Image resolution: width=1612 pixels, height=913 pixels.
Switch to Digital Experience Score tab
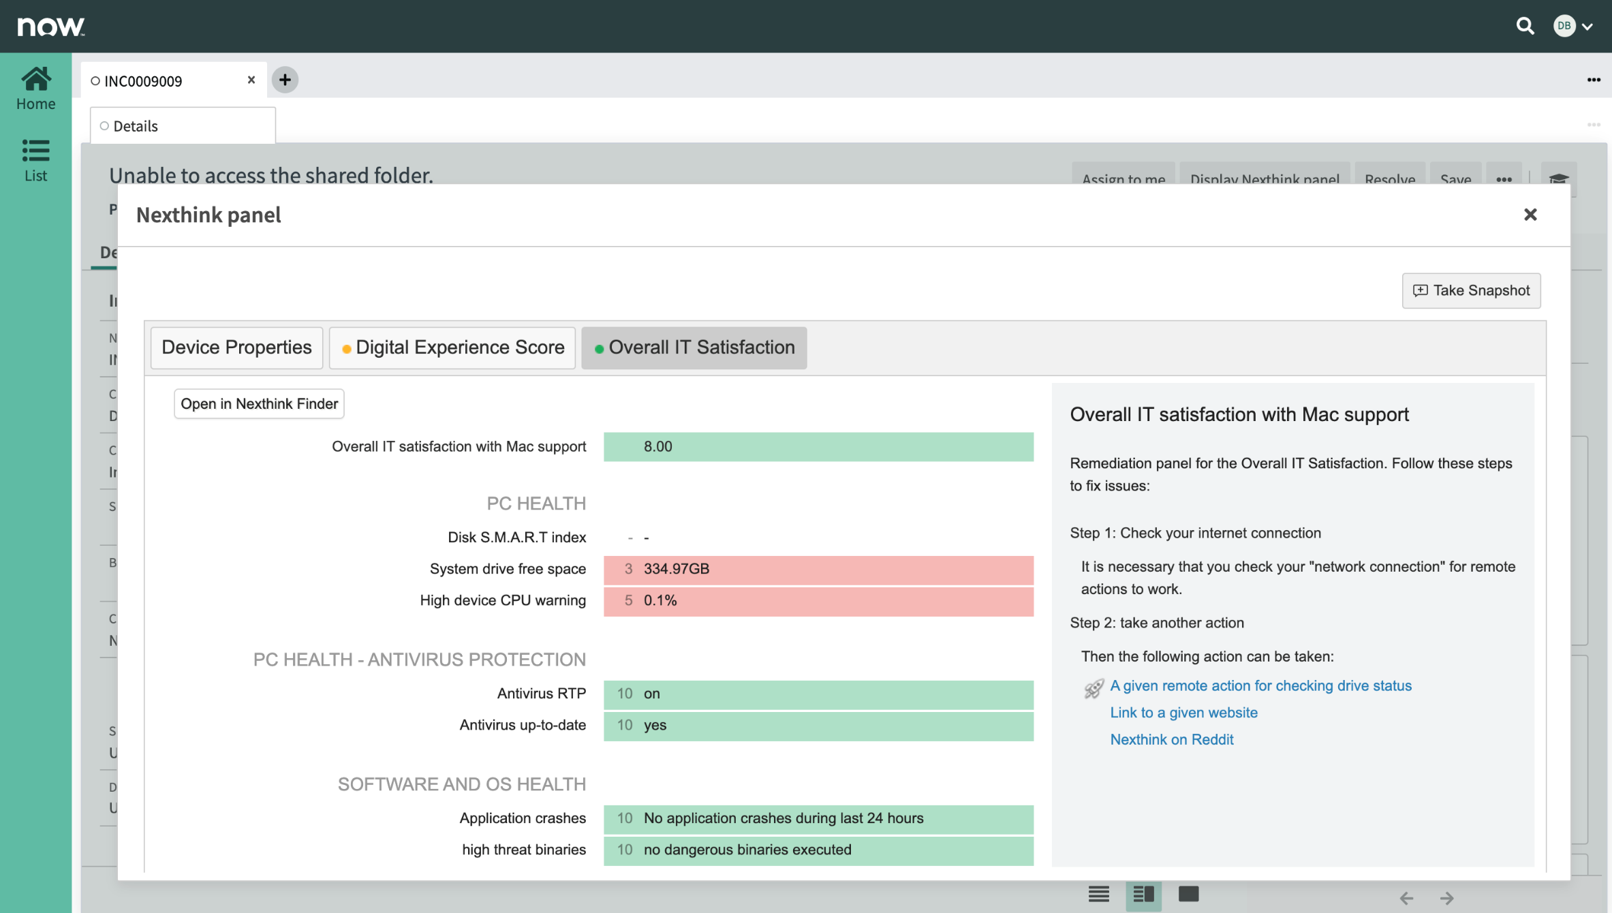452,348
